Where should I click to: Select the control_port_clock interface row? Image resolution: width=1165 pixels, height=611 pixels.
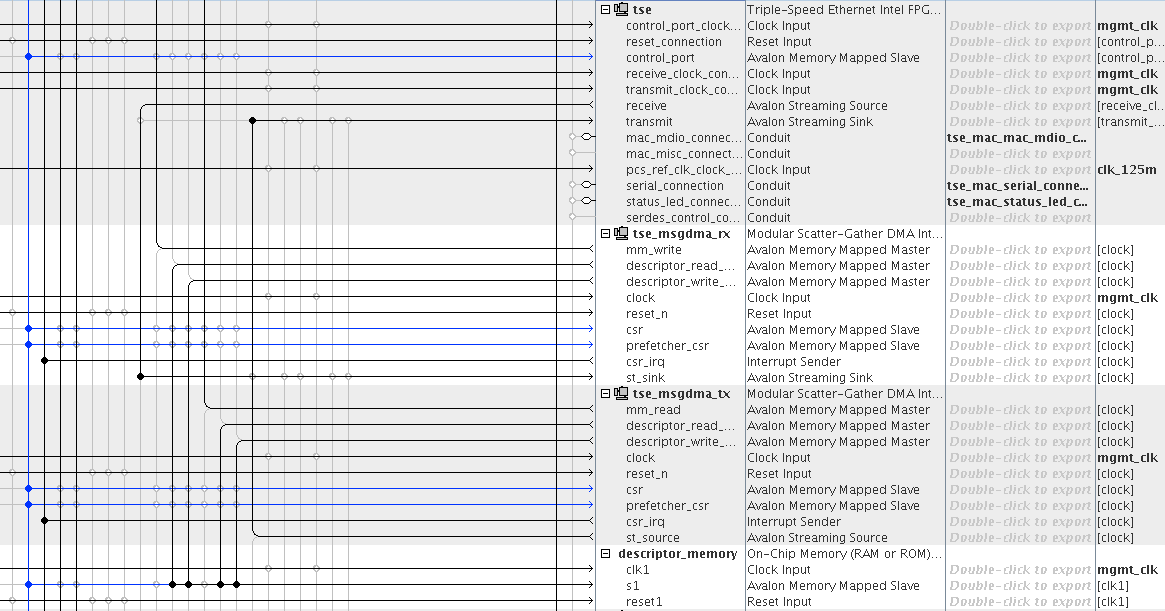coord(684,25)
